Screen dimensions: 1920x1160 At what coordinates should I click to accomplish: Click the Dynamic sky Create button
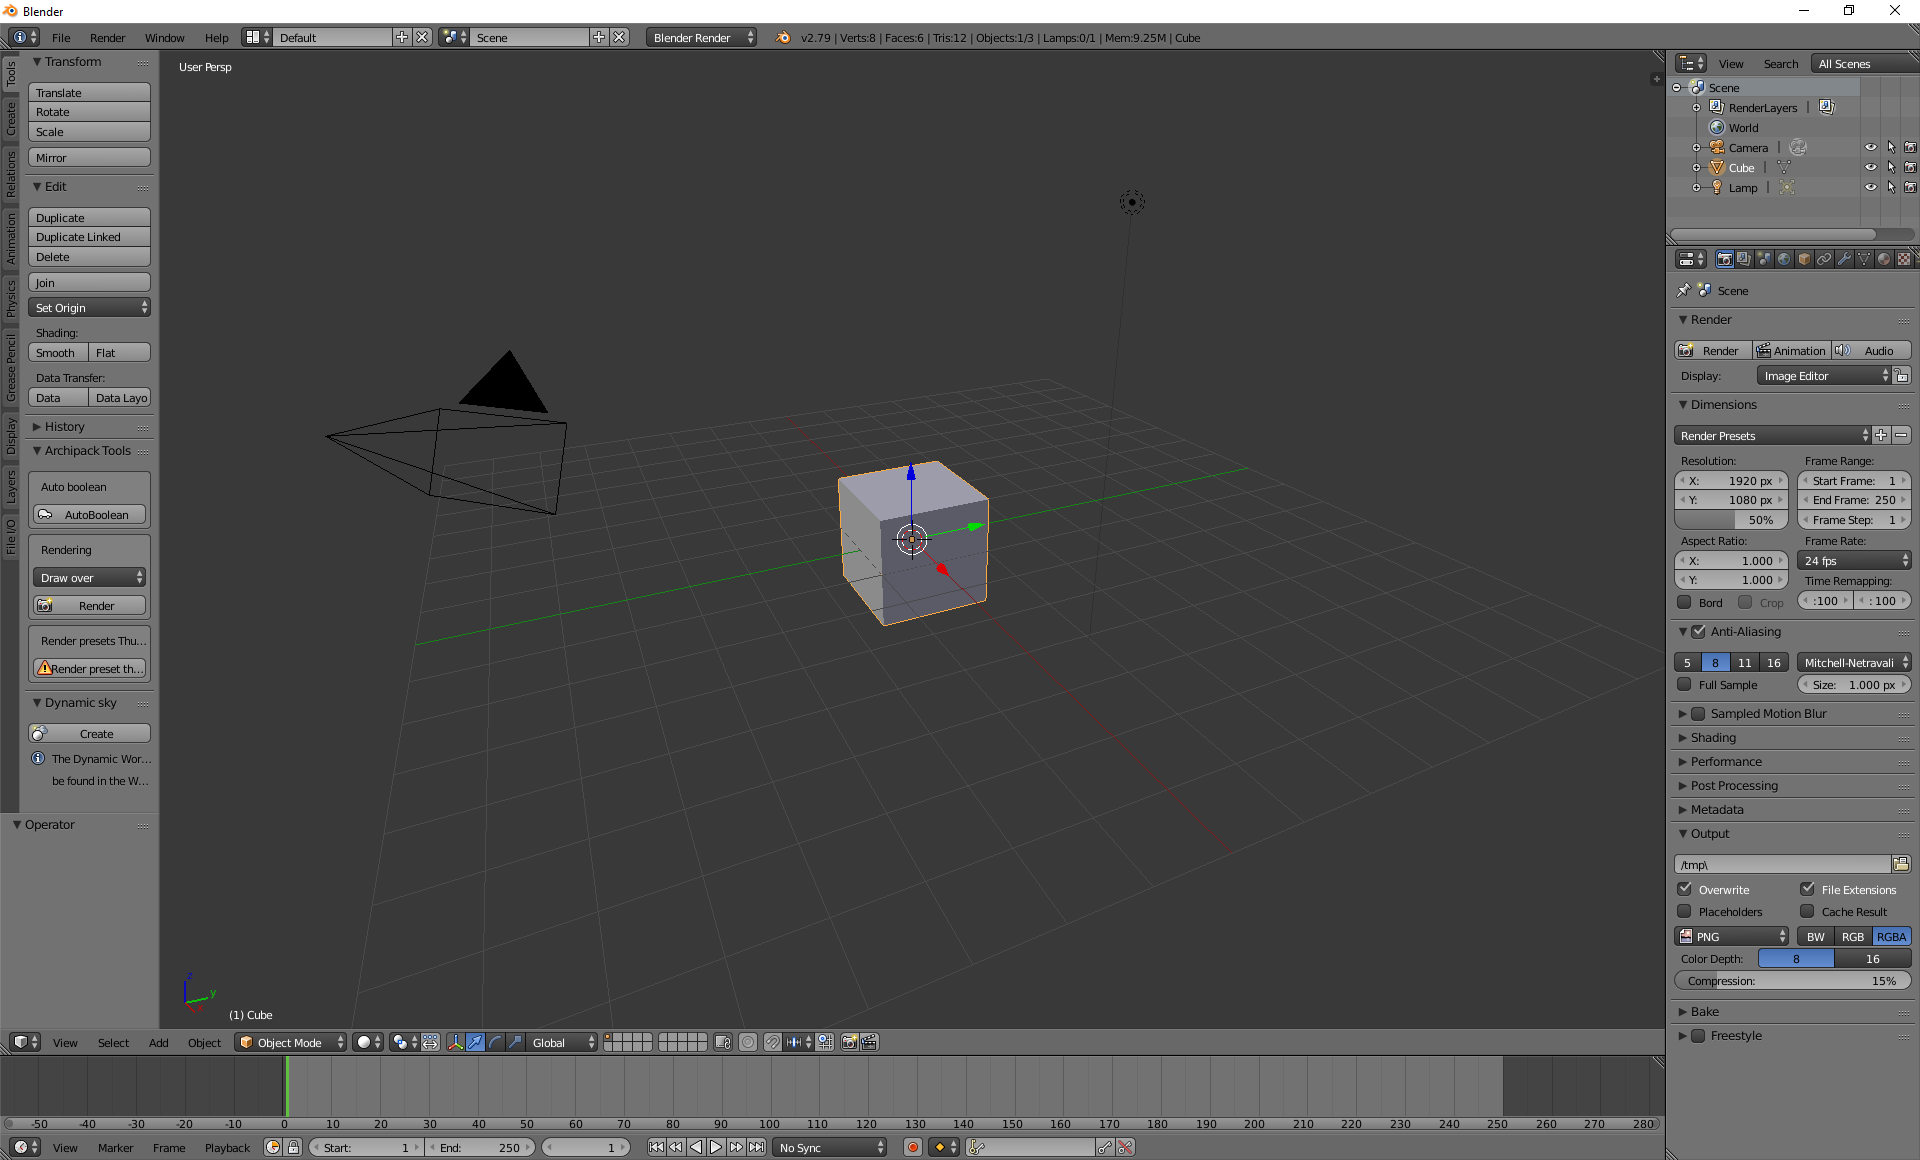coord(89,733)
